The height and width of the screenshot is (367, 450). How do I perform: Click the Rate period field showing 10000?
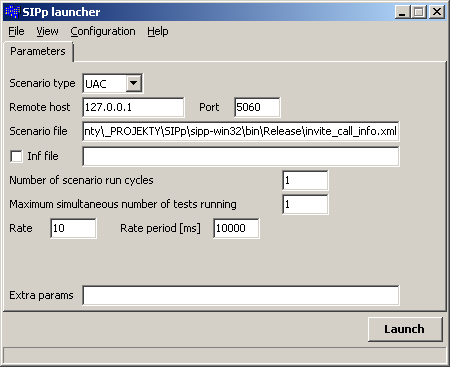236,228
